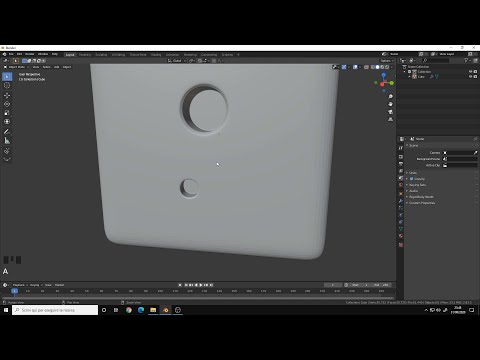480x360 pixels.
Task: Hide Cube object via eye icon
Action: pyautogui.click(x=471, y=77)
